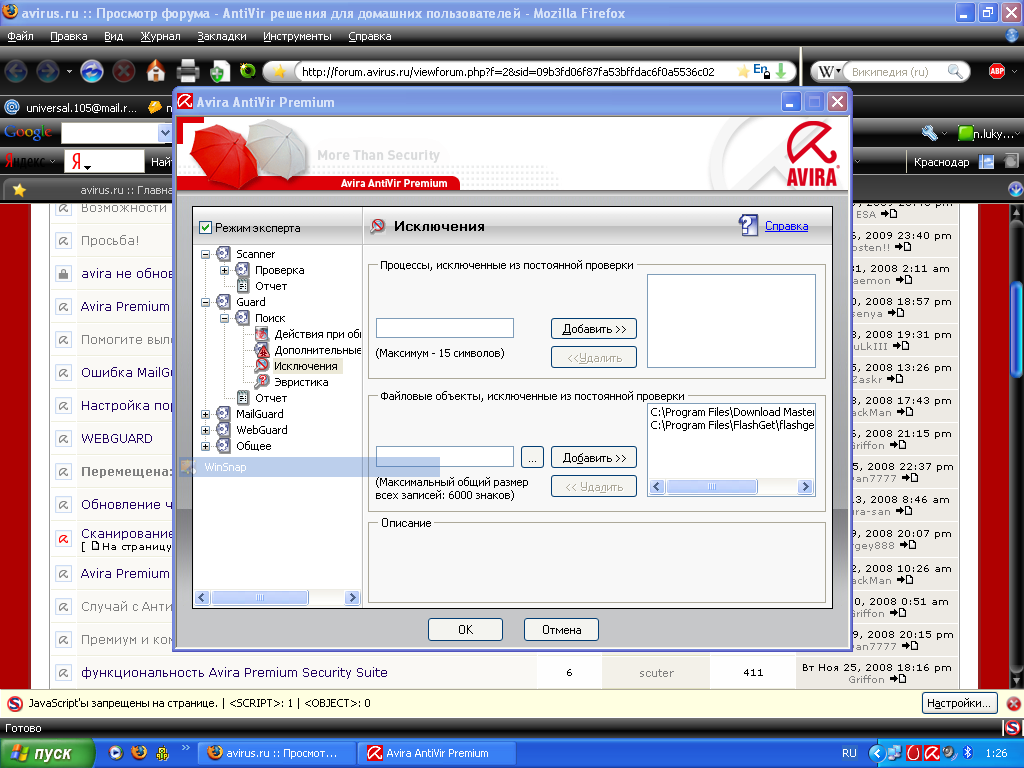Expand the MailGuard tree node
Screen dimensions: 1024x768
205,414
